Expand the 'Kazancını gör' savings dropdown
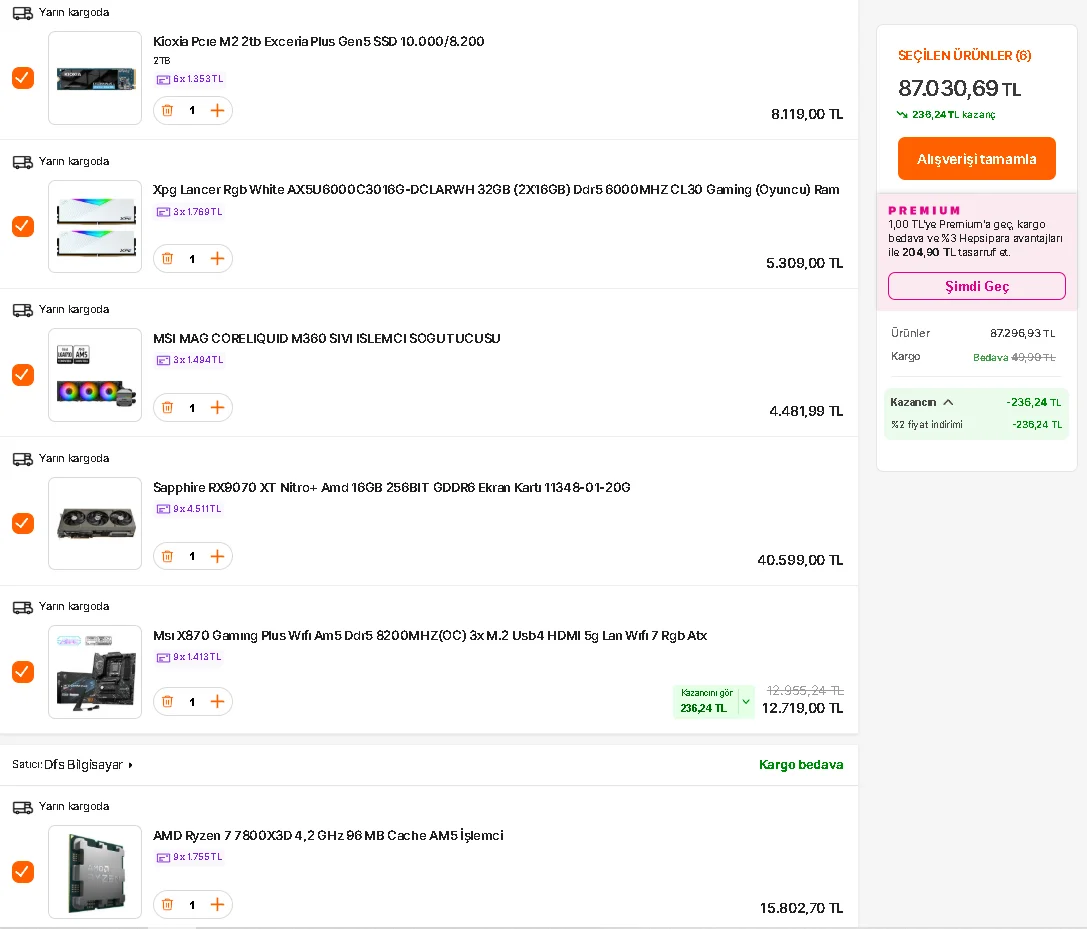 point(745,701)
